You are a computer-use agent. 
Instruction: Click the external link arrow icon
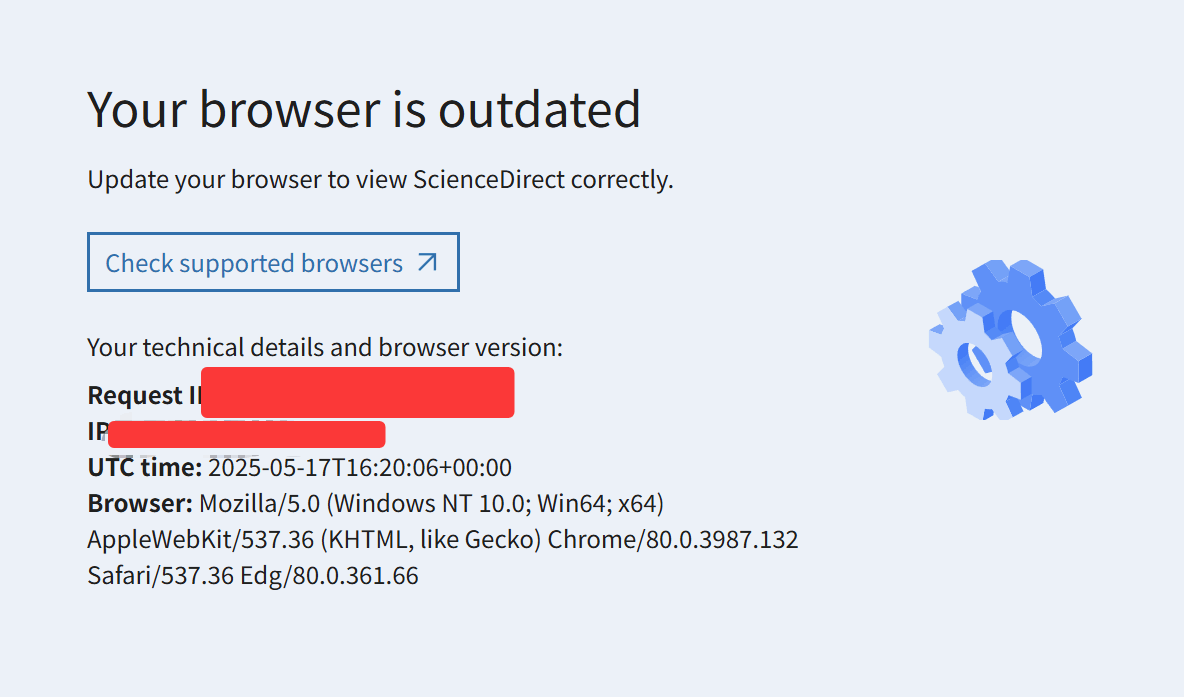427,263
